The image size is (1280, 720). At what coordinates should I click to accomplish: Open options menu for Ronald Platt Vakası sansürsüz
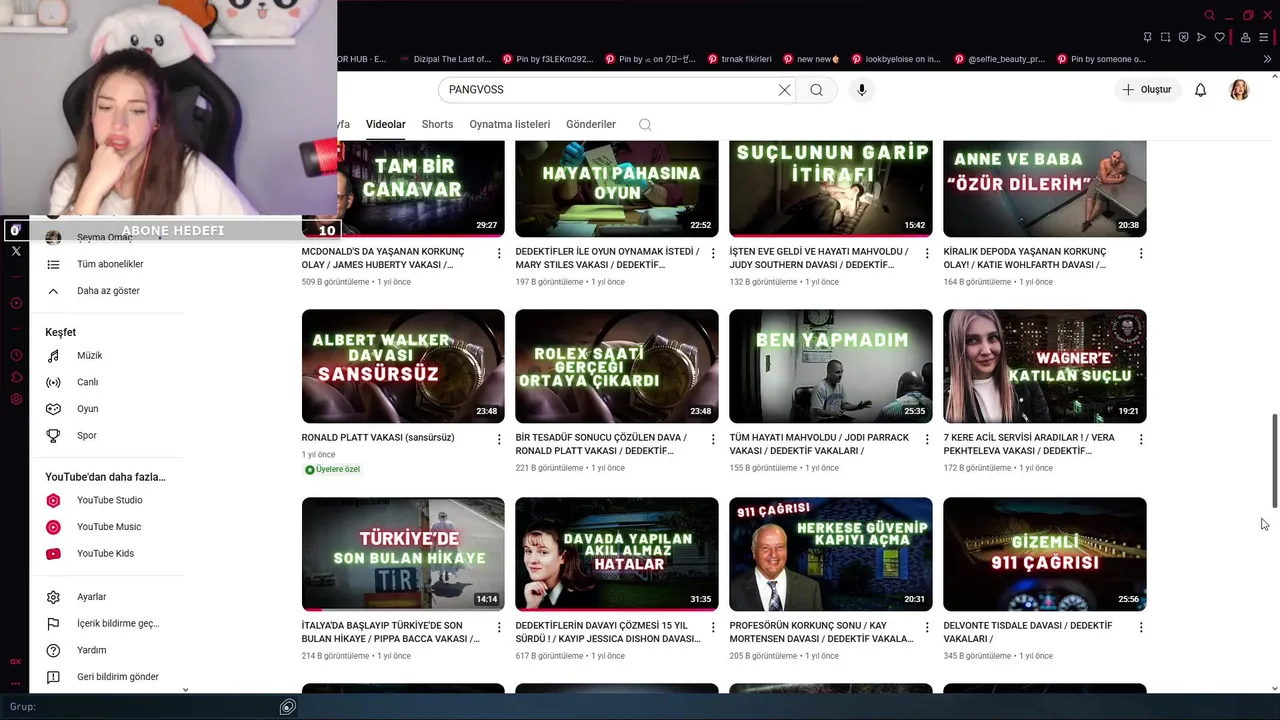coord(499,440)
